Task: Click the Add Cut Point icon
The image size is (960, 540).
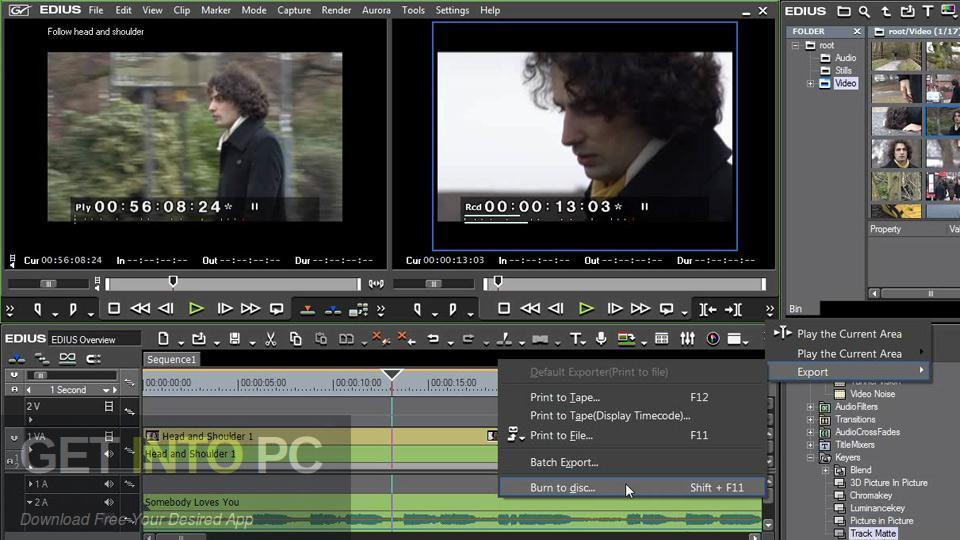Action: 504,339
